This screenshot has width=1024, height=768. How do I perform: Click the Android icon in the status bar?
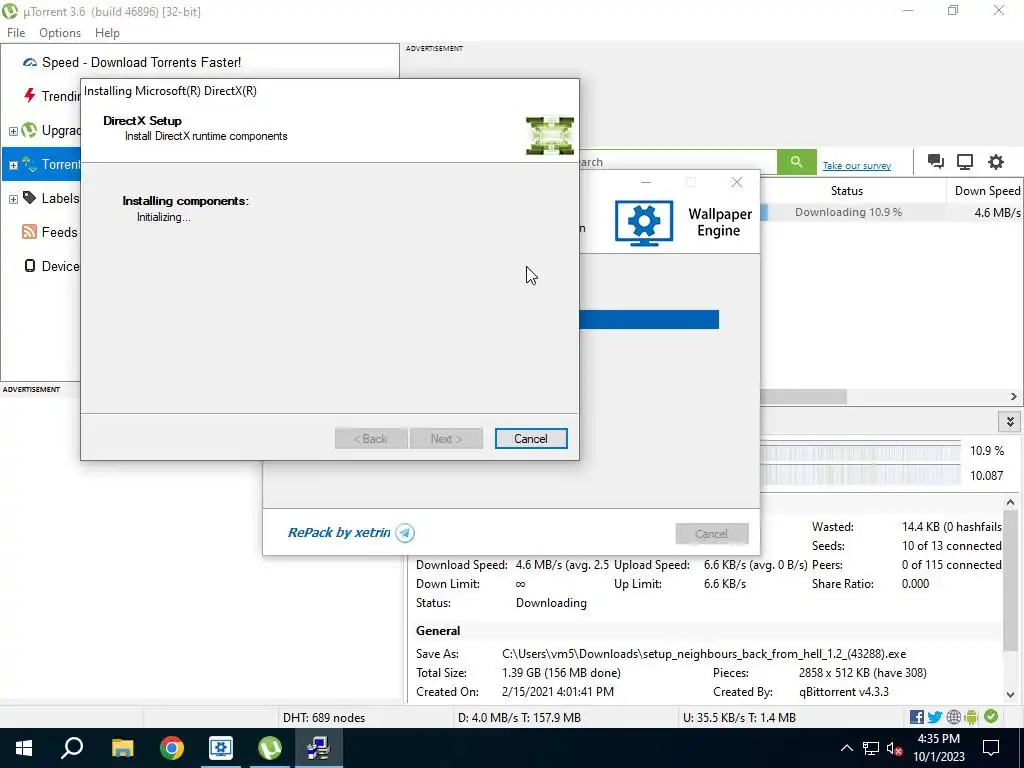[971, 718]
